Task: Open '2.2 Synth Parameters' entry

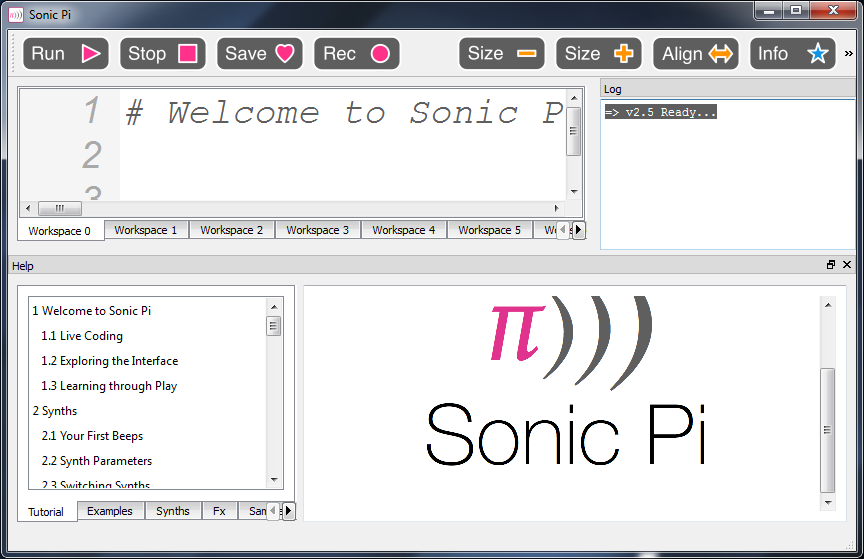Action: click(x=96, y=461)
